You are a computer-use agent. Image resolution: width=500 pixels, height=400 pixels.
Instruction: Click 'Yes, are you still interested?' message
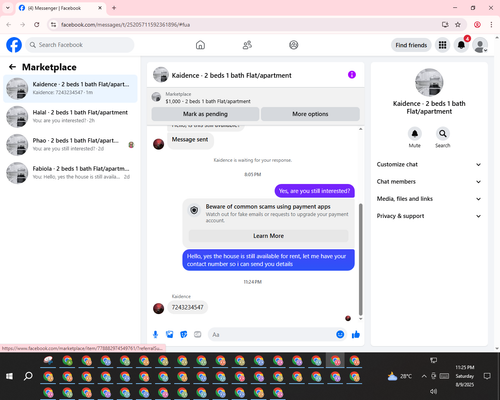pyautogui.click(x=314, y=191)
